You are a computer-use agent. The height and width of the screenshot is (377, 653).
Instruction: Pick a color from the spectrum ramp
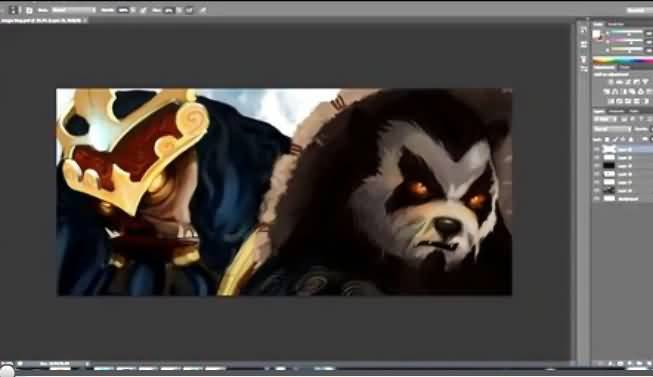623,60
